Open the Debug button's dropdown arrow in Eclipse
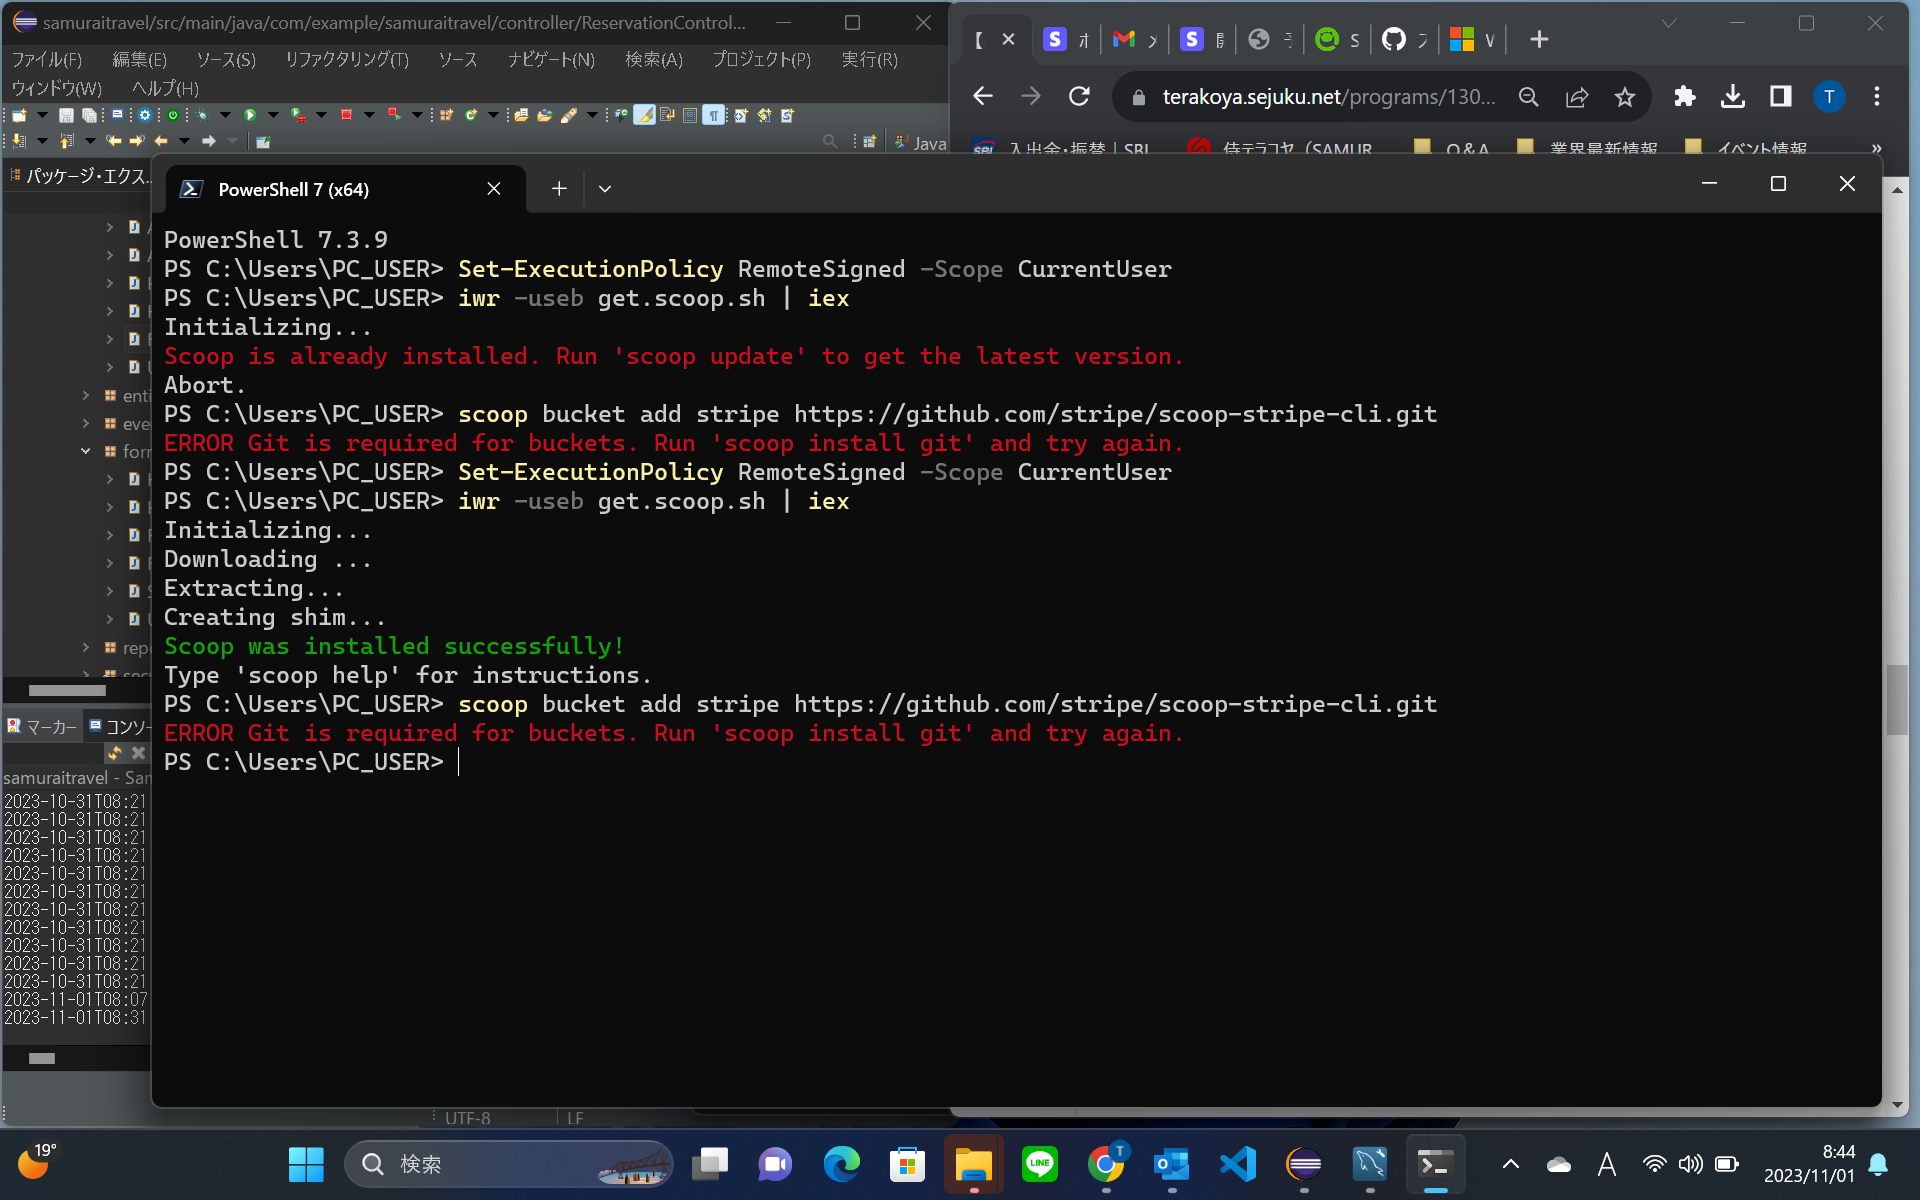1920x1200 pixels. tap(225, 115)
